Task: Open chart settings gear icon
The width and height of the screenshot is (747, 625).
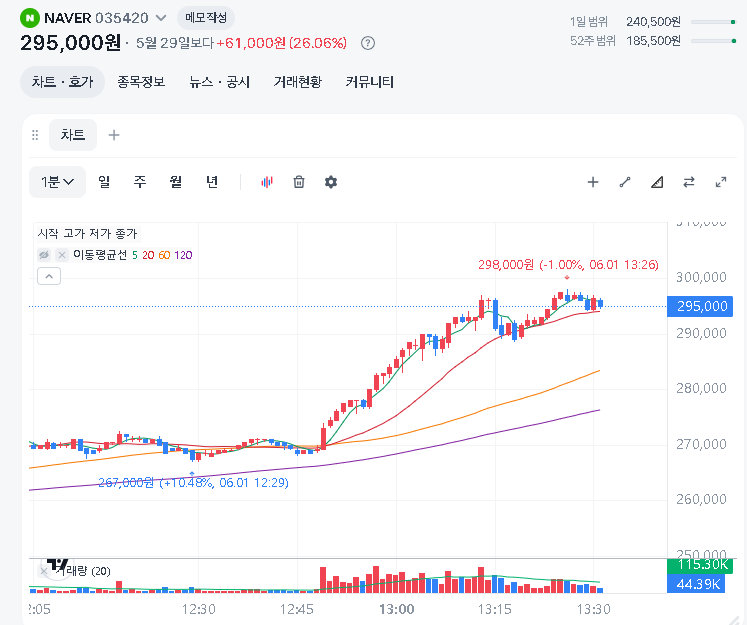Action: click(331, 182)
